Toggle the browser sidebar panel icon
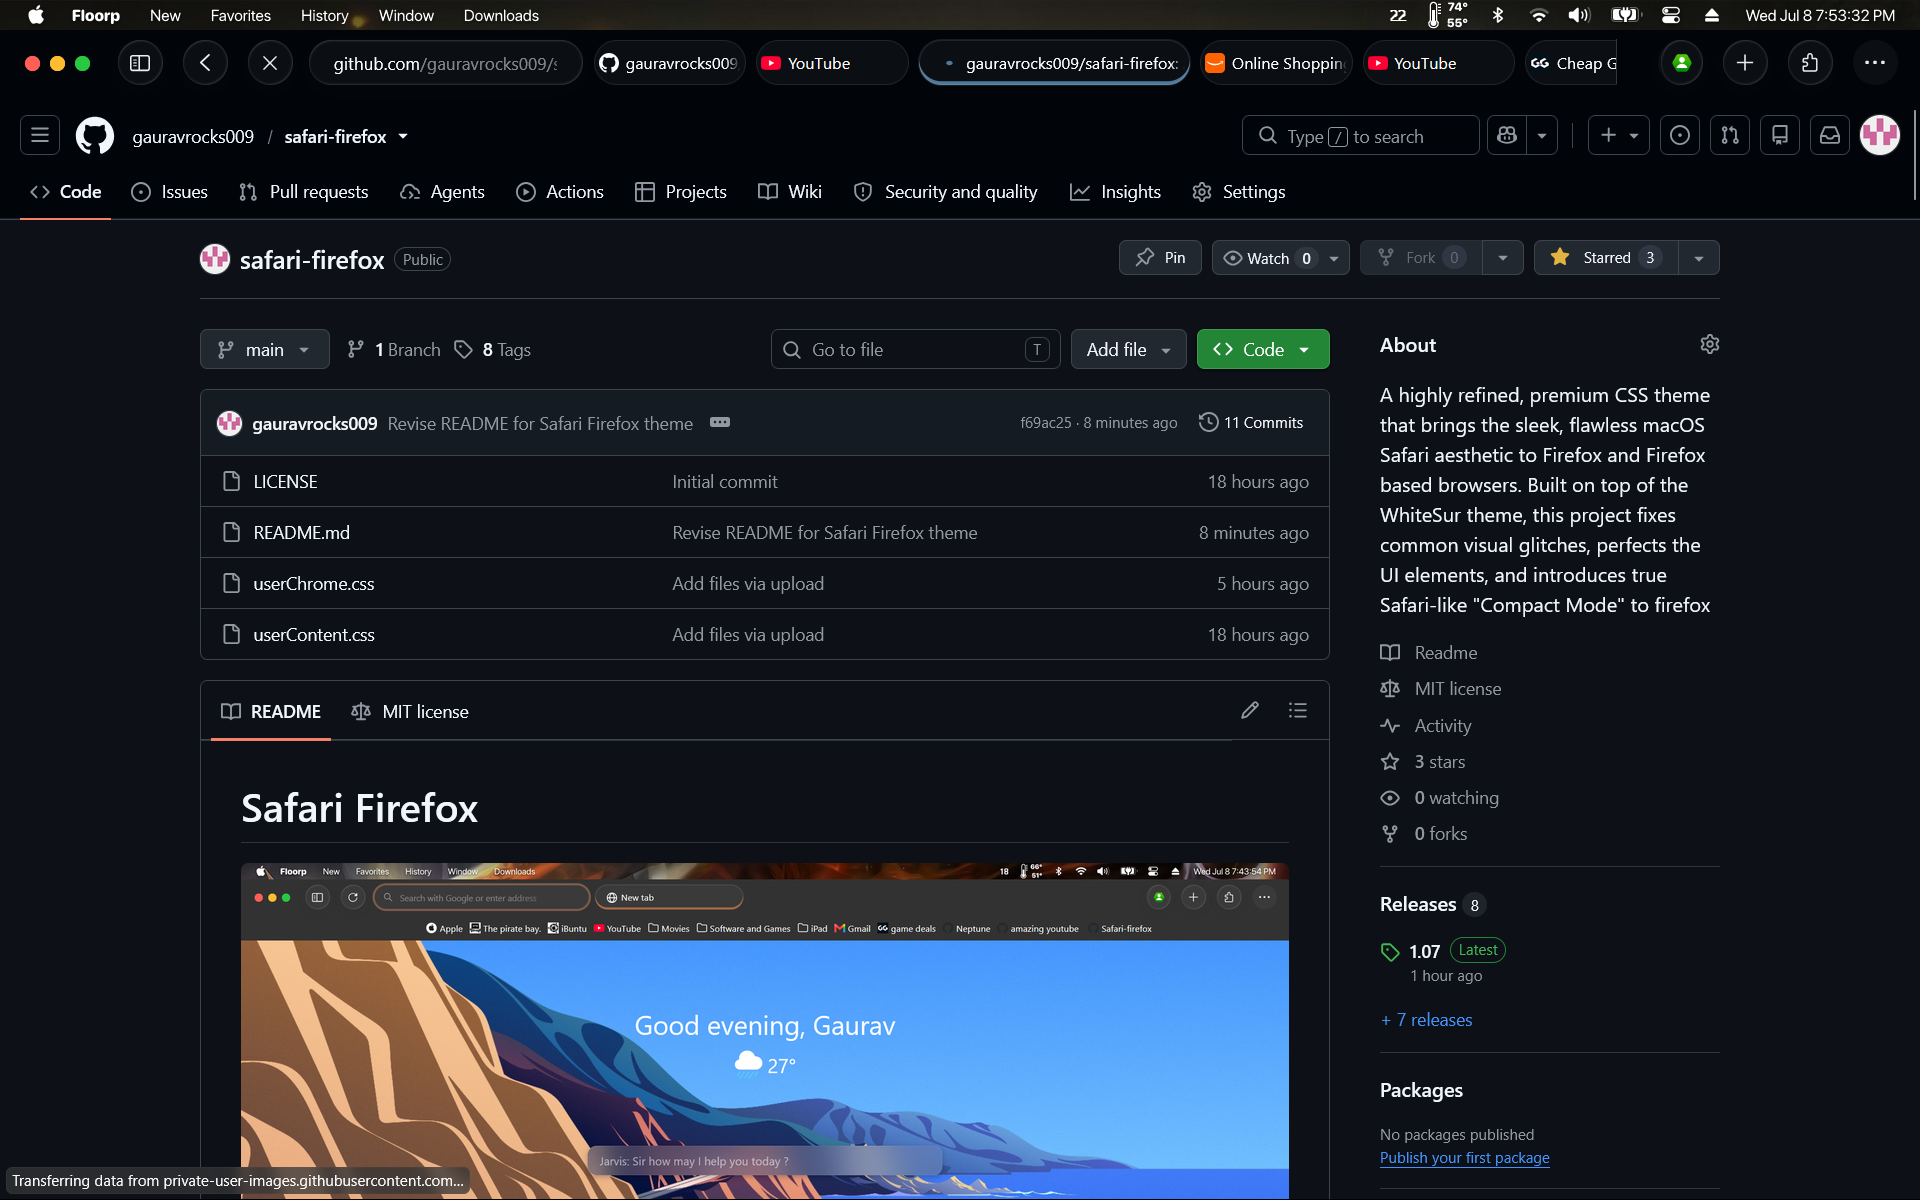1920x1200 pixels. [x=140, y=63]
